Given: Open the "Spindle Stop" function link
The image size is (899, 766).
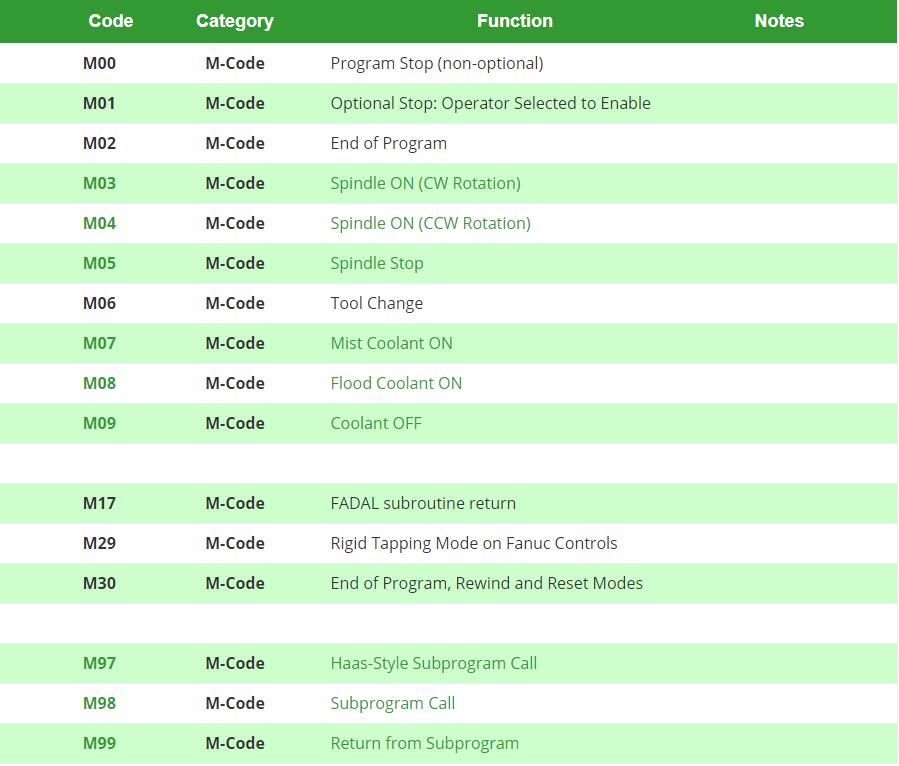Looking at the screenshot, I should click(377, 263).
